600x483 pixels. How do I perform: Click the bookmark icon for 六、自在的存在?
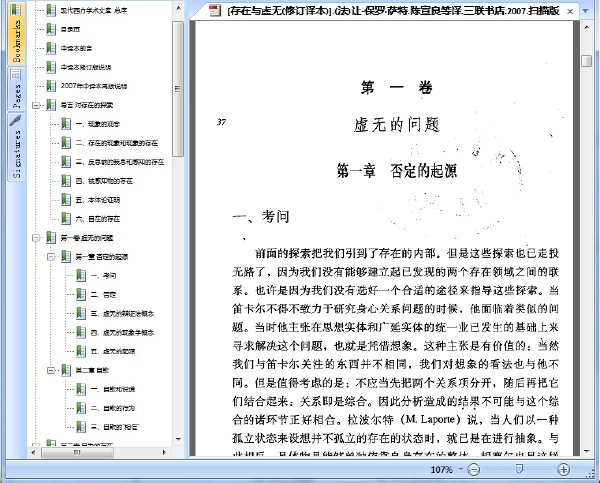(66, 219)
